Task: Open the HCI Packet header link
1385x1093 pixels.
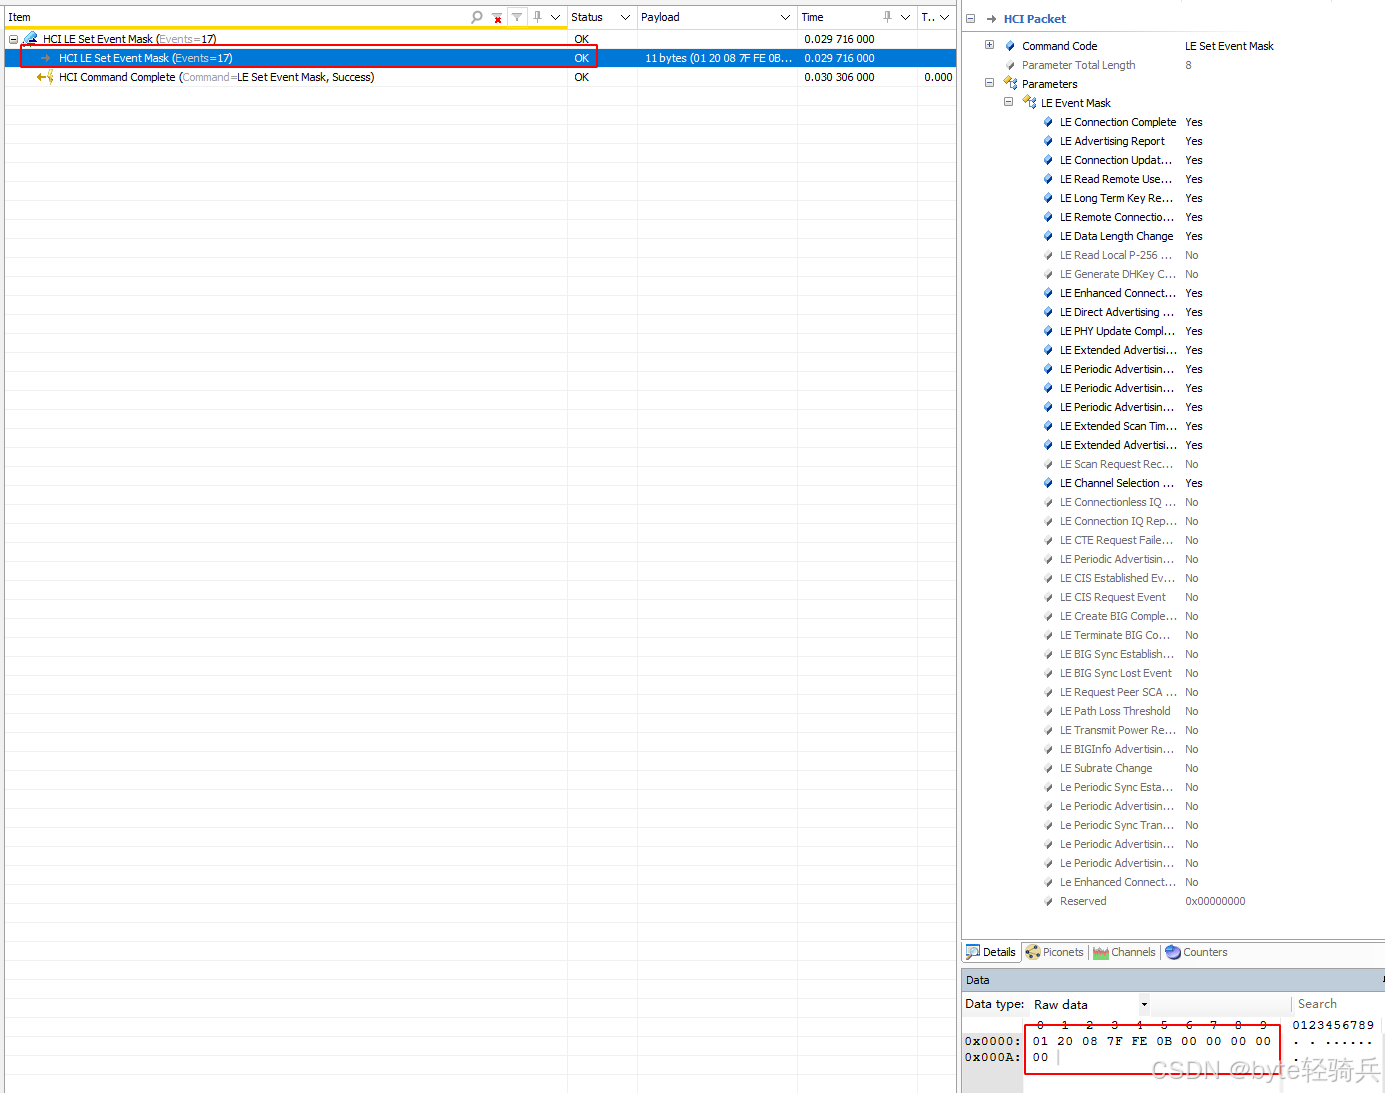Action: click(1035, 19)
